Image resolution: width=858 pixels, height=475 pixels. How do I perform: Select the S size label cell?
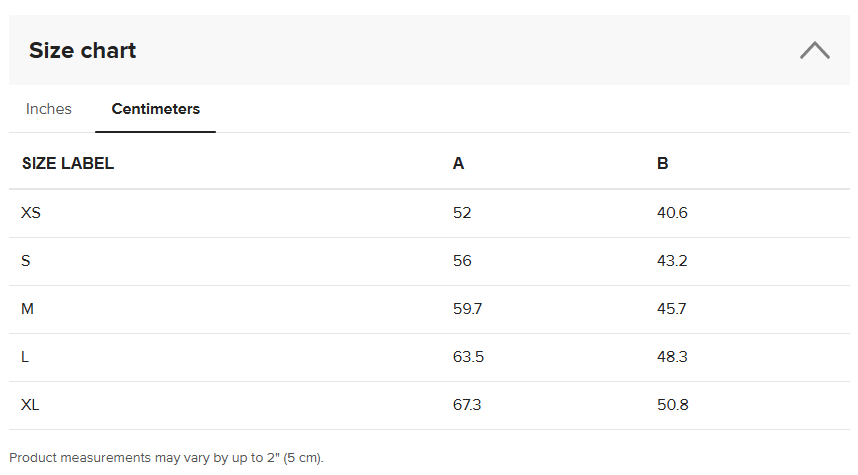[x=26, y=261]
